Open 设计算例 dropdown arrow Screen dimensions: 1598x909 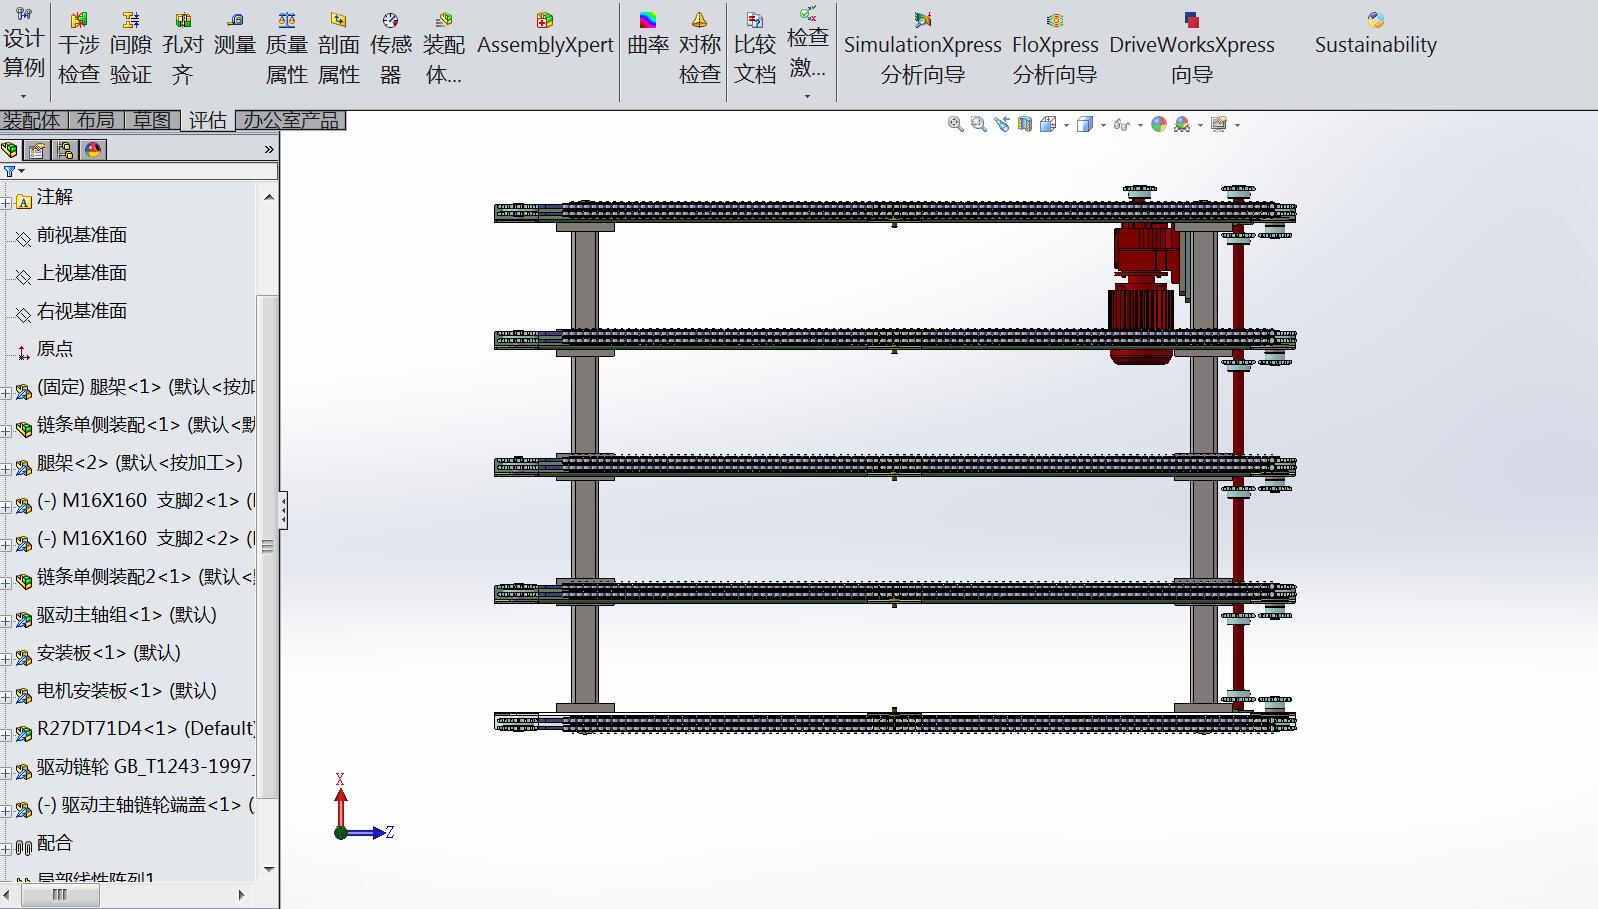[x=23, y=96]
